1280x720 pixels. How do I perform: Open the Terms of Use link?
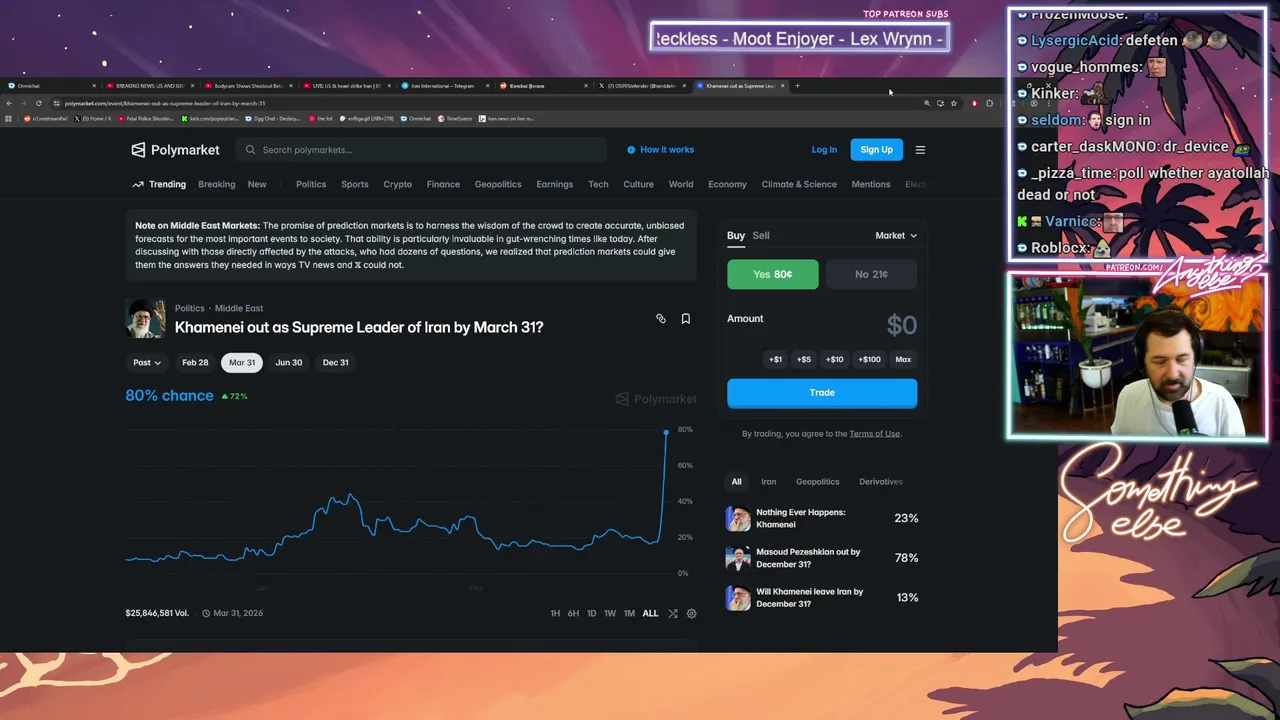tap(875, 434)
